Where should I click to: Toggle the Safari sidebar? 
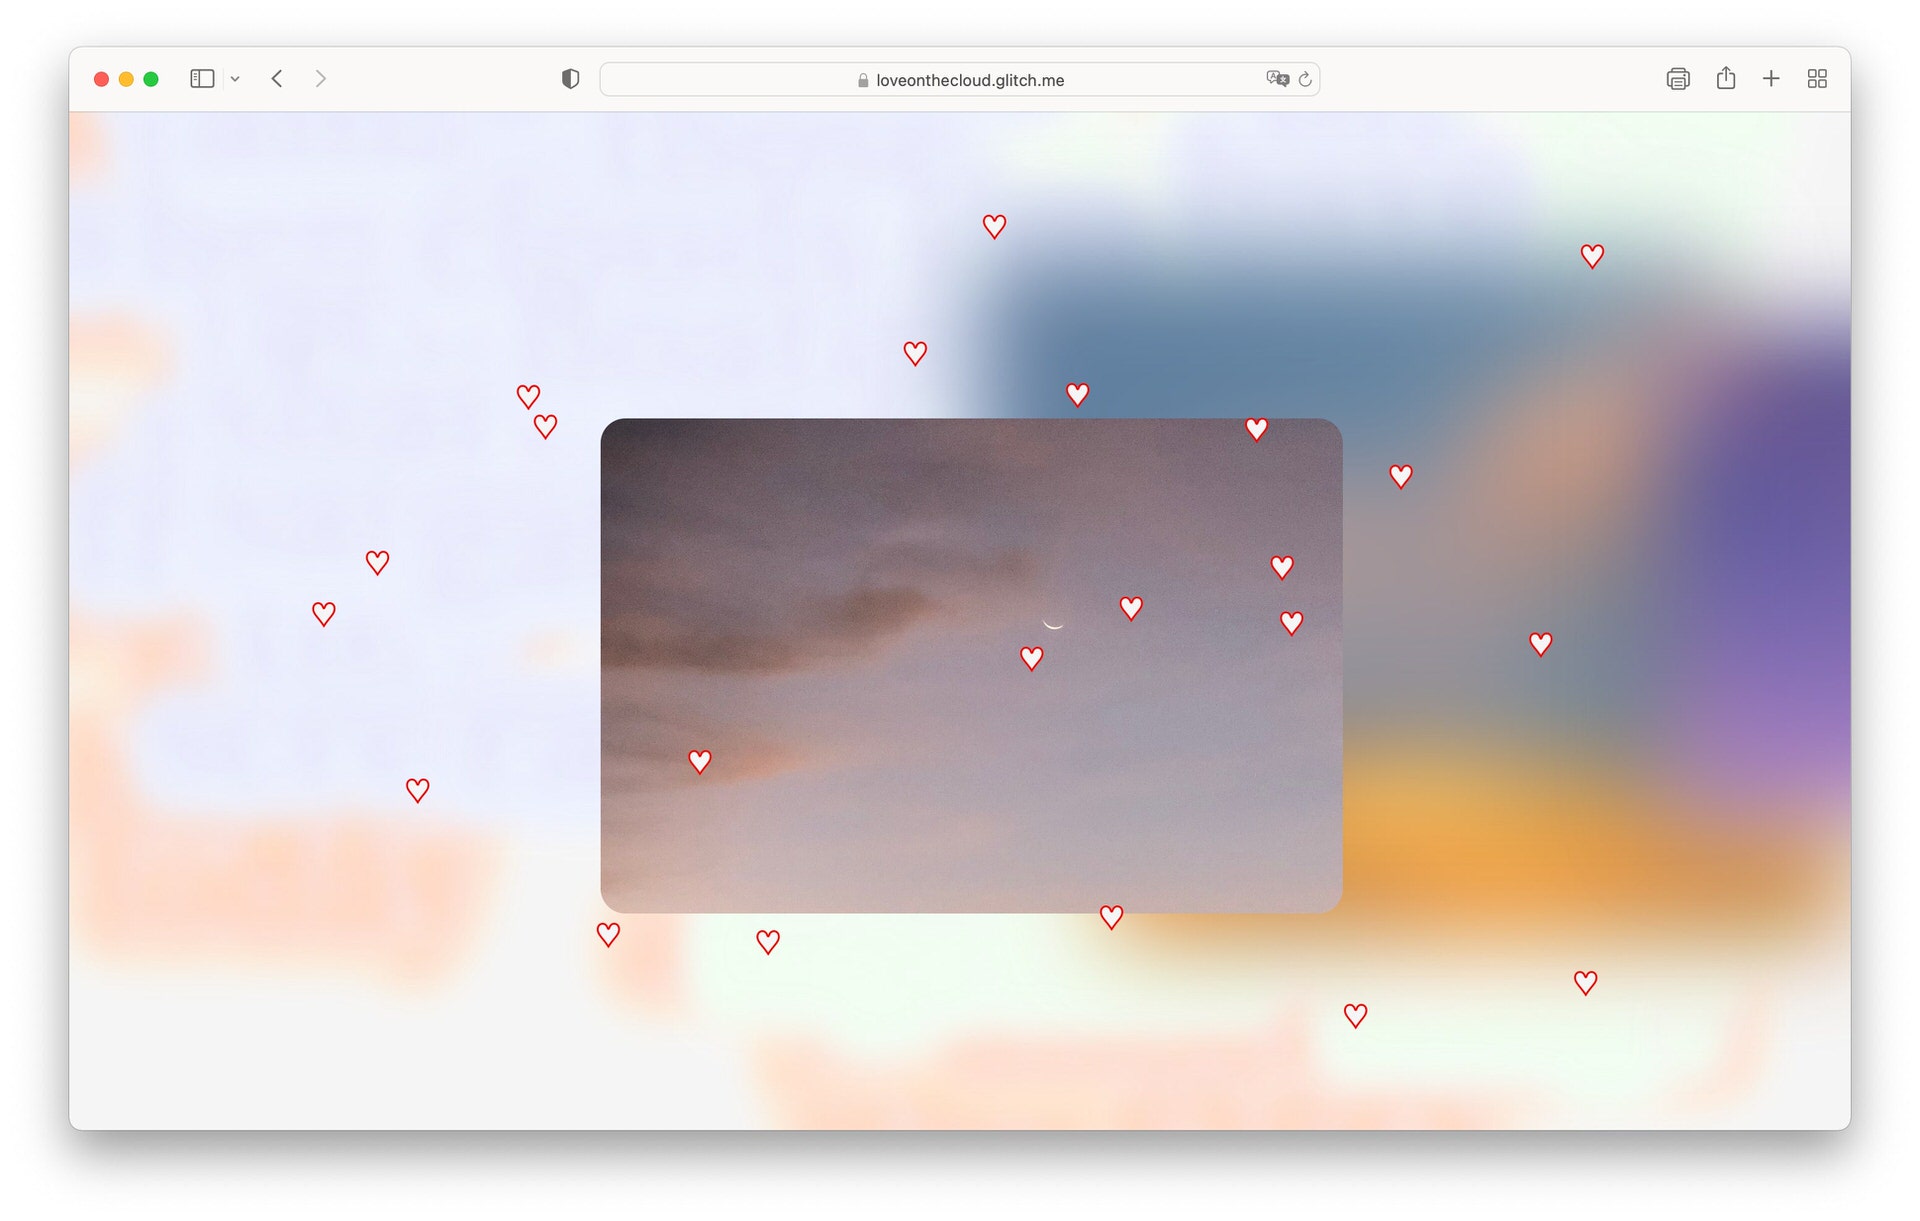click(202, 79)
